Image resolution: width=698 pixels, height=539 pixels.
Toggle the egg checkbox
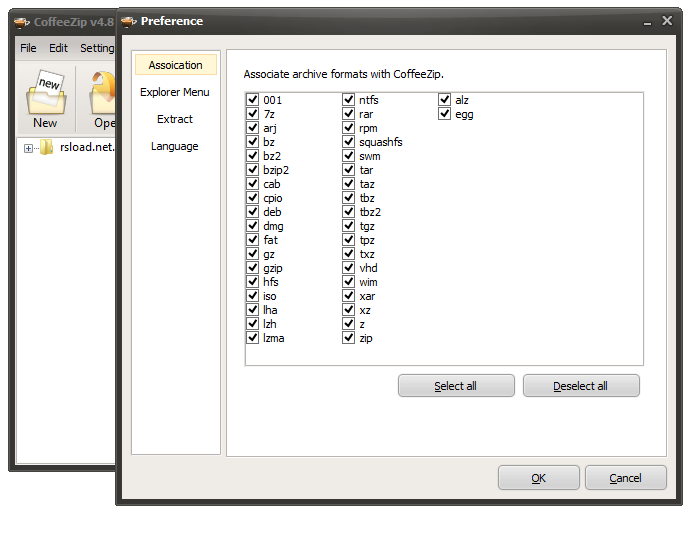click(x=445, y=113)
